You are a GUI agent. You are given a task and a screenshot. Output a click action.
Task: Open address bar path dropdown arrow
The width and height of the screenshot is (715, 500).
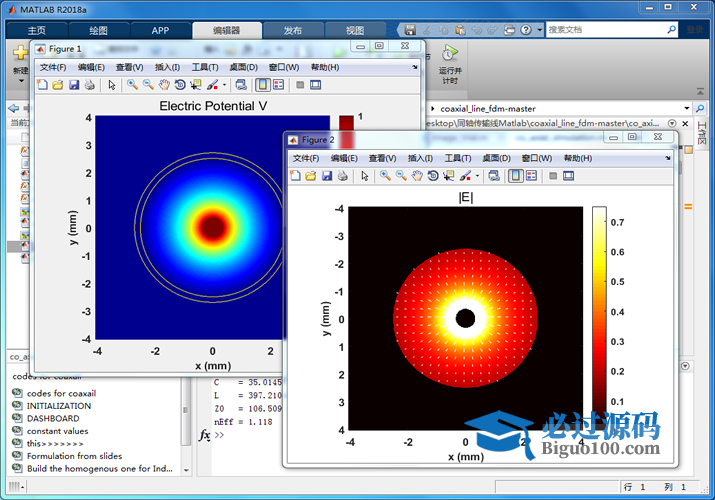687,108
